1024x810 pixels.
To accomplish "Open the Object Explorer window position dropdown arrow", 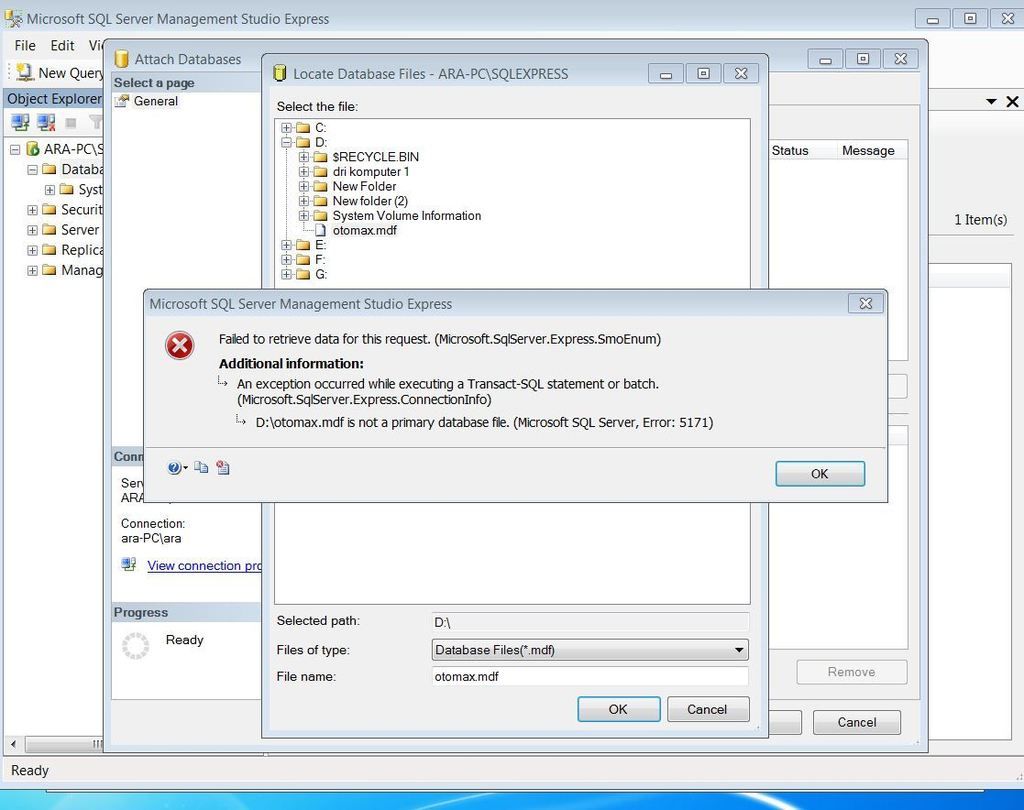I will point(991,101).
